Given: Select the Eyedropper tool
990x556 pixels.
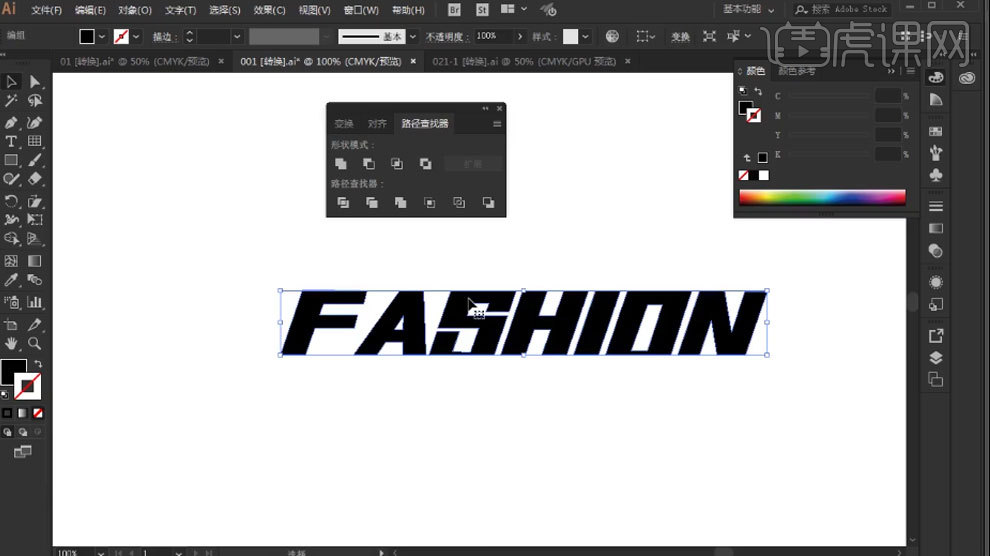Looking at the screenshot, I should [x=11, y=280].
